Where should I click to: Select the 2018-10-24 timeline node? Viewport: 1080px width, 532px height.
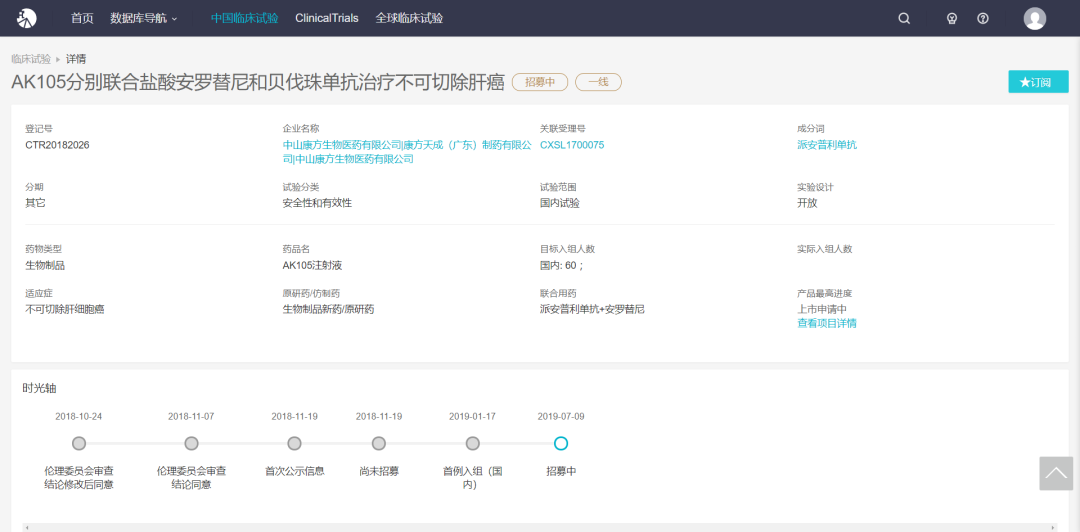(79, 443)
